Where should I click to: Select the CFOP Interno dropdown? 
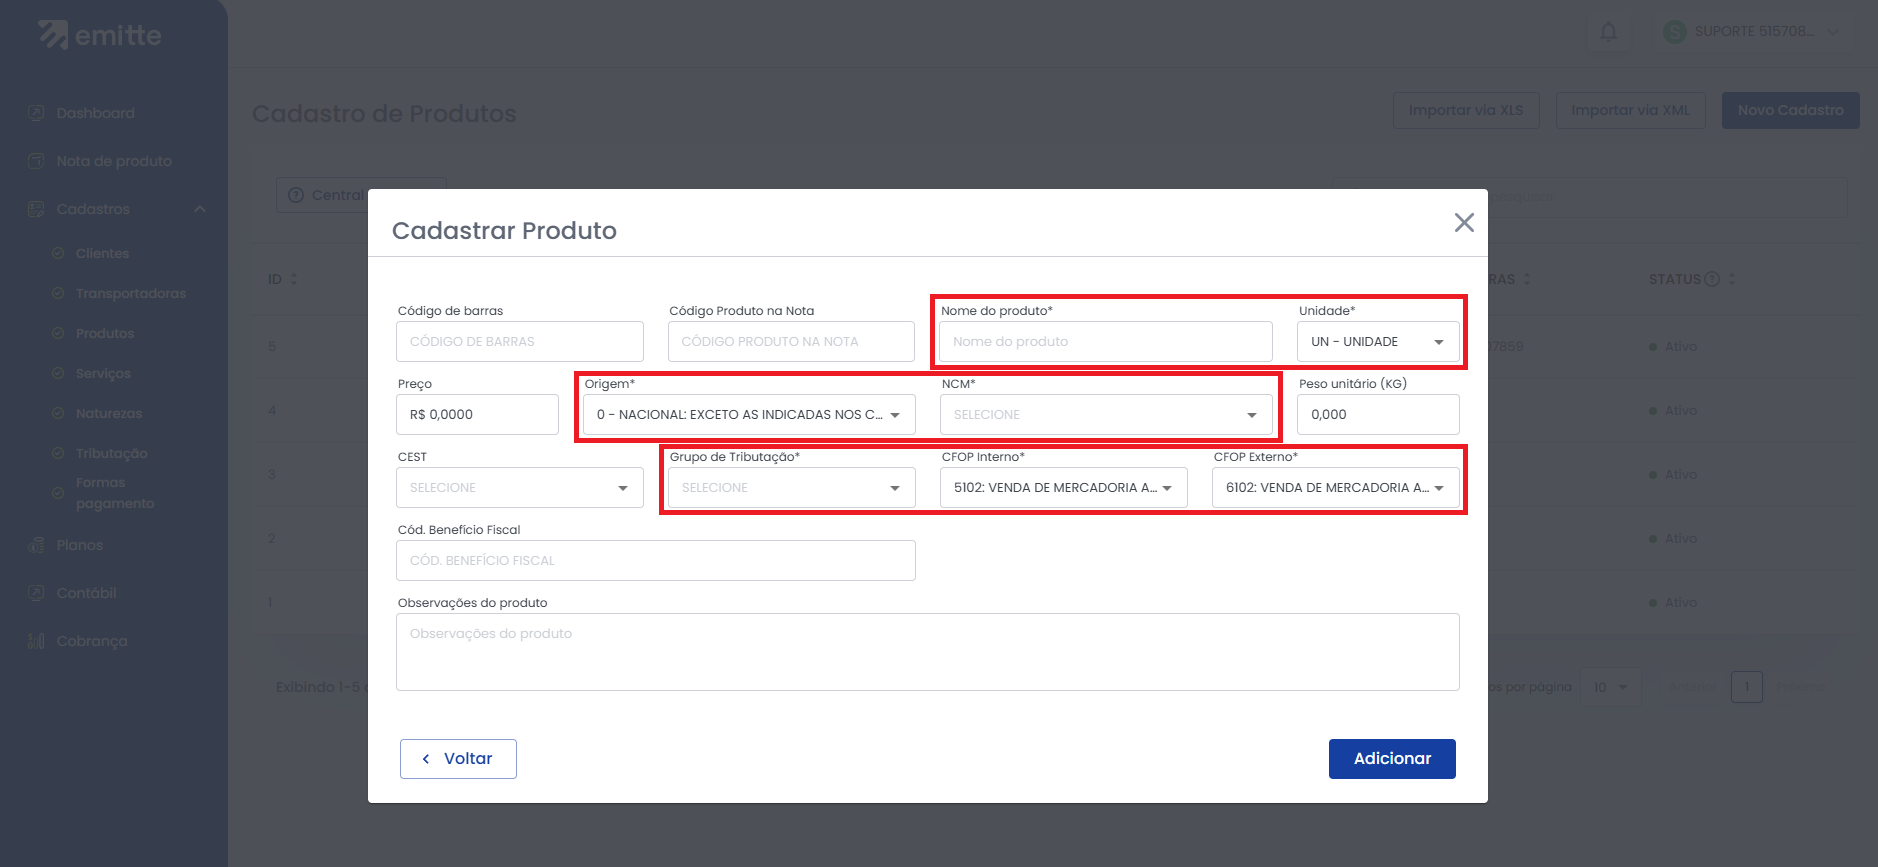click(x=1063, y=488)
